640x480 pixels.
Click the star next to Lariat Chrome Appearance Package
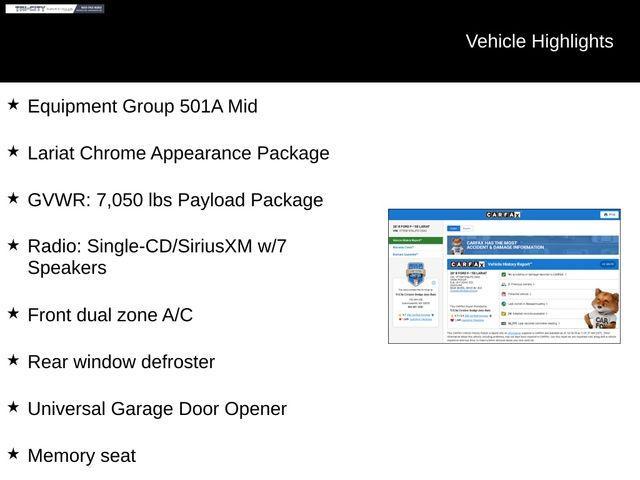tap(13, 151)
